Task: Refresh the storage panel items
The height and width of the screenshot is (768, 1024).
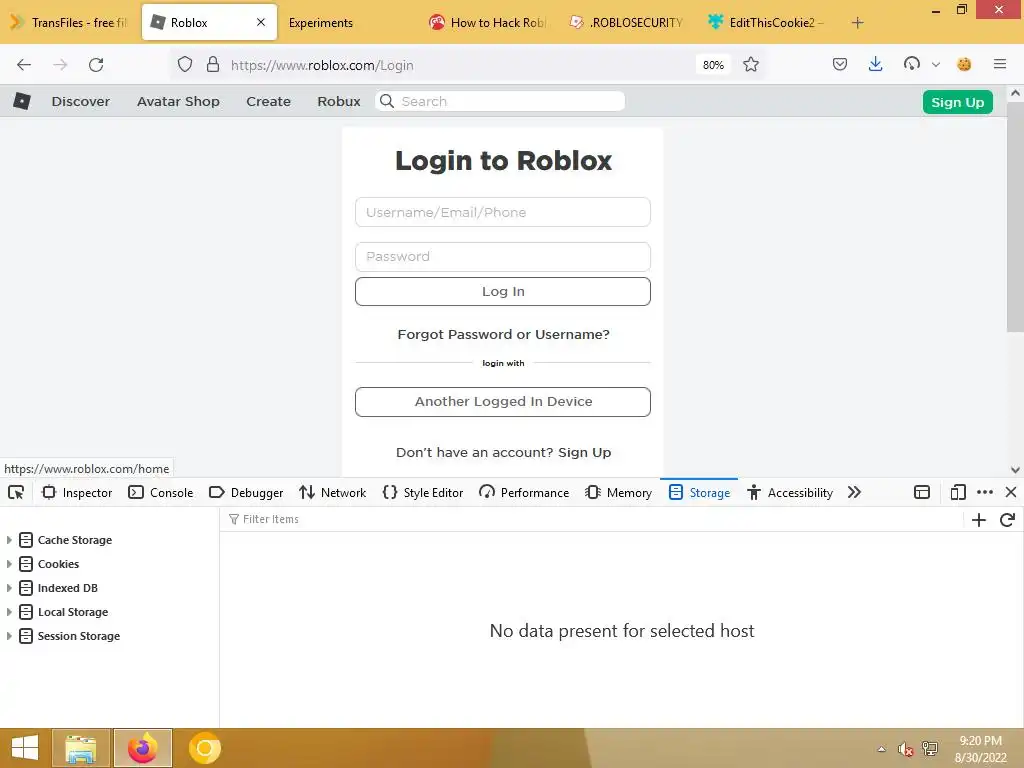Action: click(1007, 520)
